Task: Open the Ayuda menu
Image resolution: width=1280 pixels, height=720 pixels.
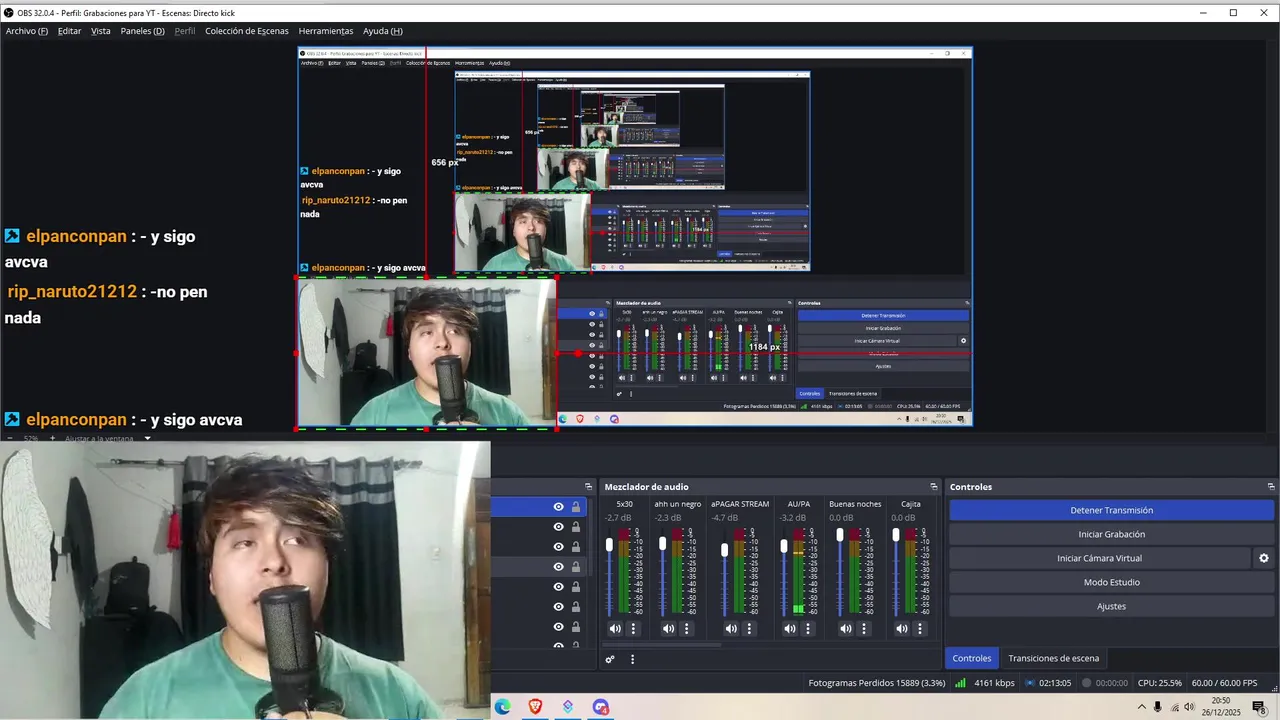Action: click(383, 31)
